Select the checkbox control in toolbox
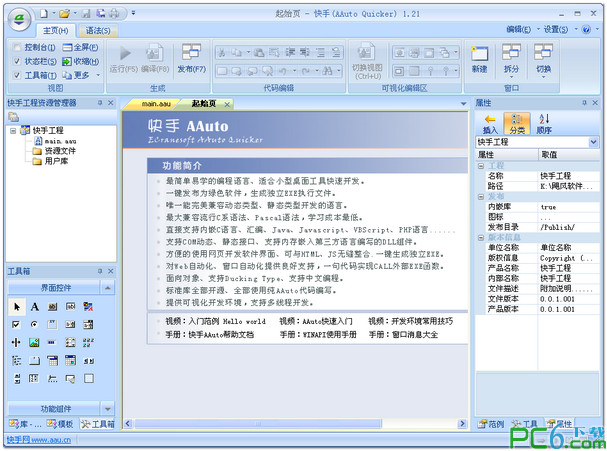607x451 pixels. pos(16,324)
